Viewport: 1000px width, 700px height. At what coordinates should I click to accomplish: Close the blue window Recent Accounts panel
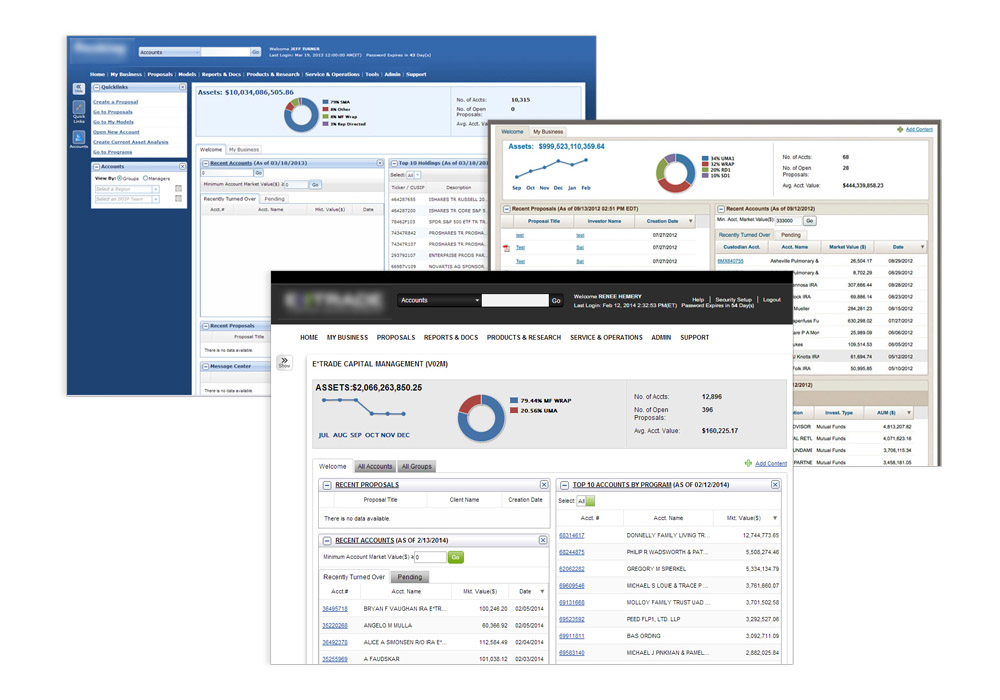coord(380,163)
